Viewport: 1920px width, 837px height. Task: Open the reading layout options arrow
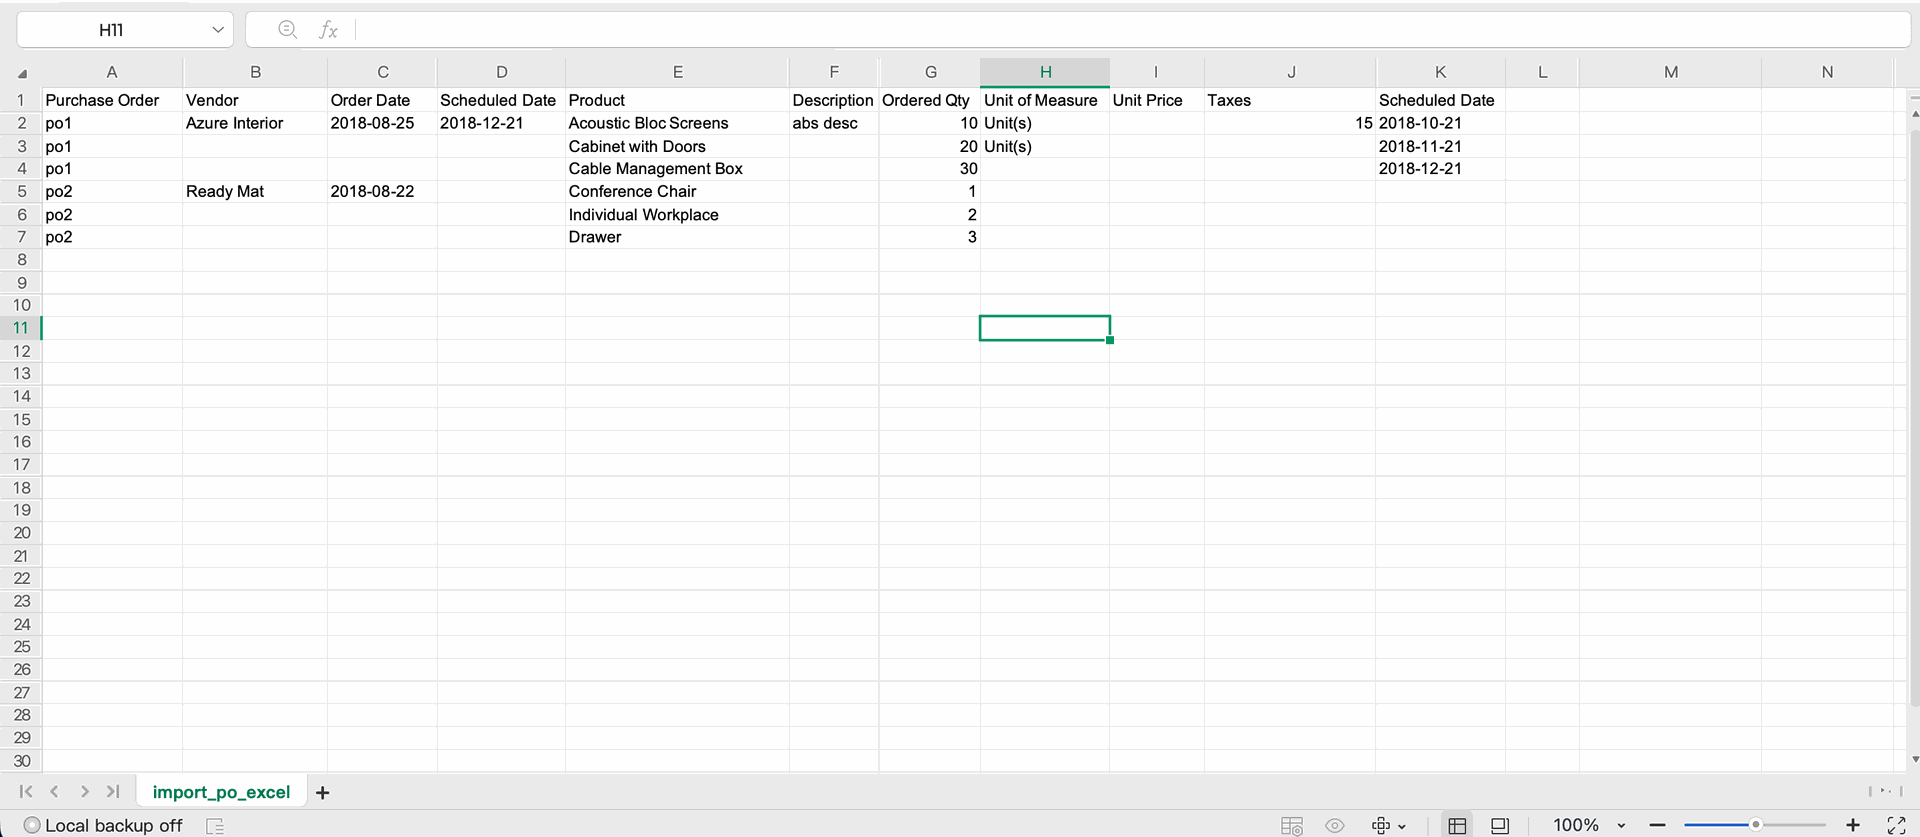1402,827
